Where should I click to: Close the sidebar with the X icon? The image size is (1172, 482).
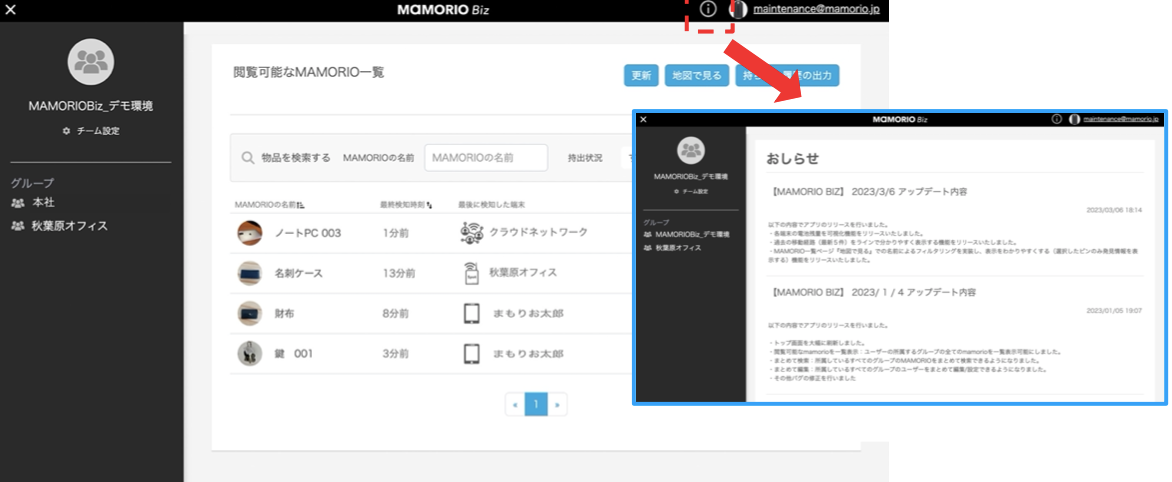(10, 10)
